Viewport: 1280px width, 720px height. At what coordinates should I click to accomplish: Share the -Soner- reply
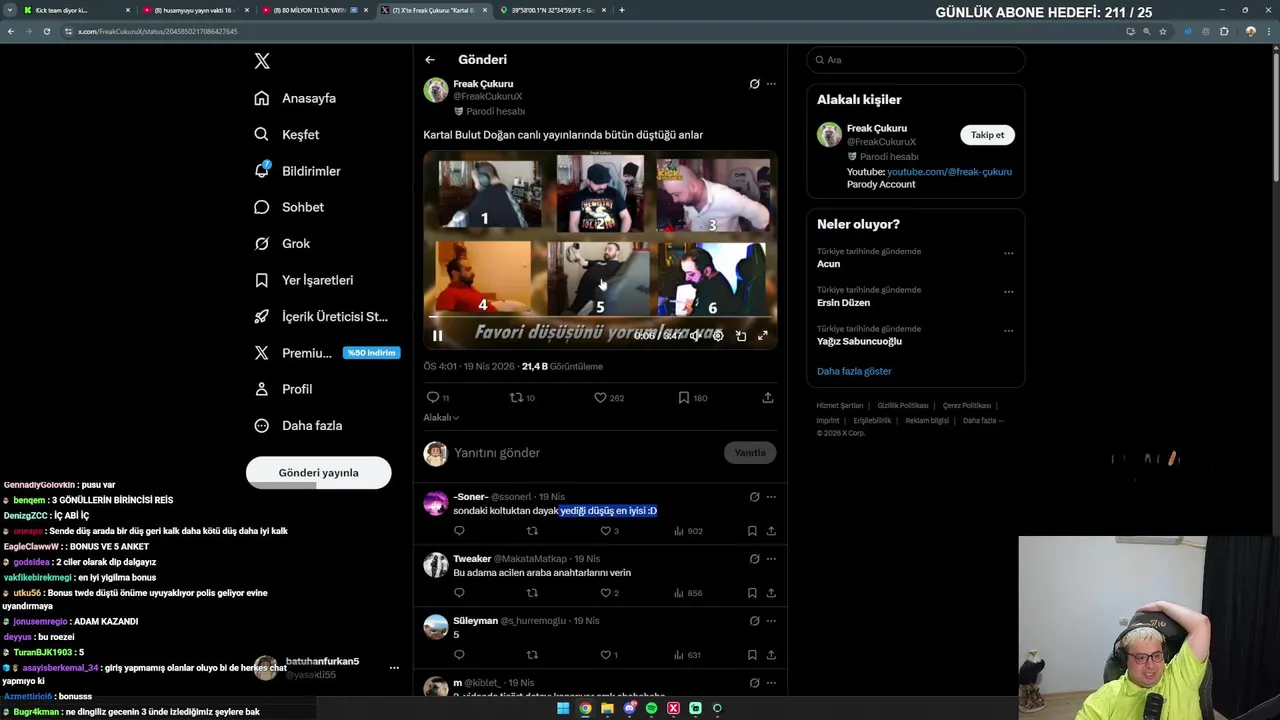pos(771,531)
